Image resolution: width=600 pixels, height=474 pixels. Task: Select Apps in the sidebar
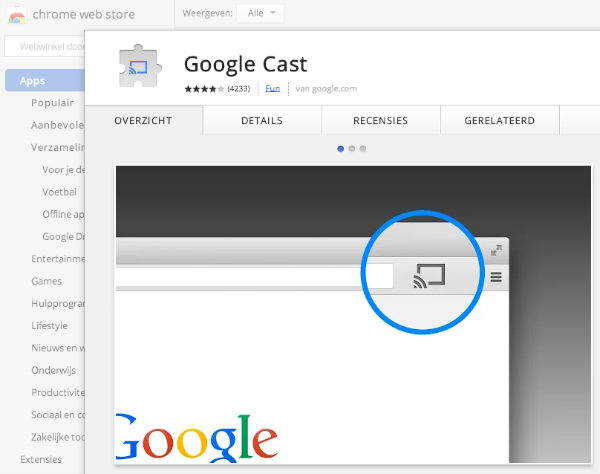[x=45, y=81]
